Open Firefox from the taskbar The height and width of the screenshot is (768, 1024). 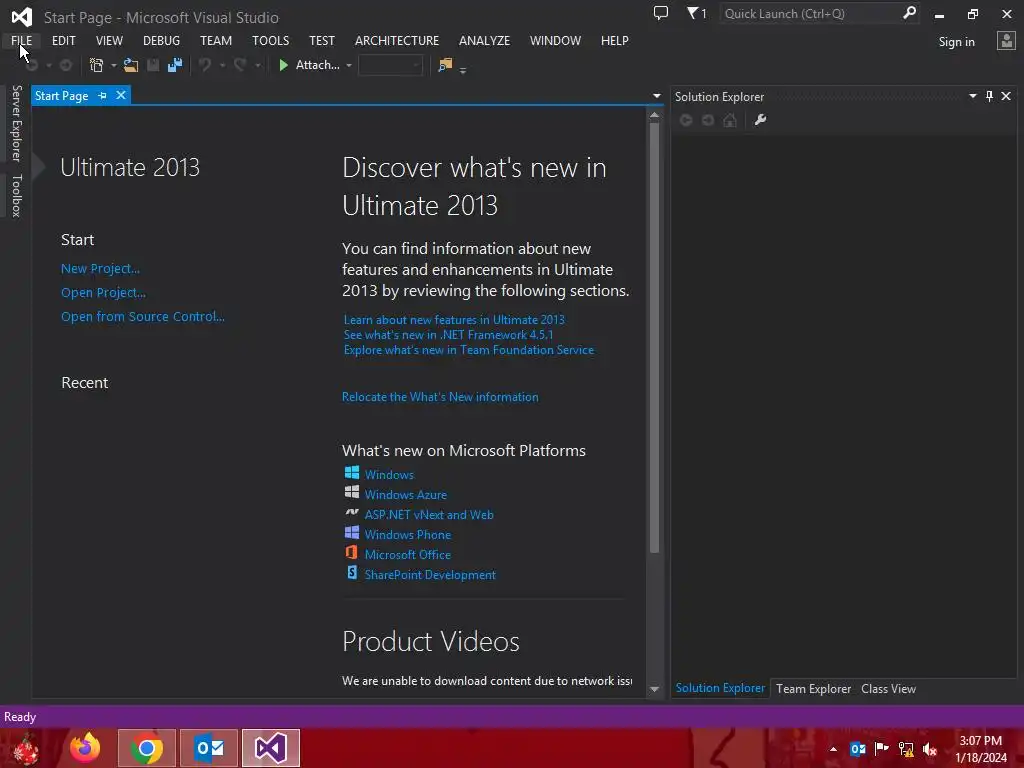click(x=85, y=748)
